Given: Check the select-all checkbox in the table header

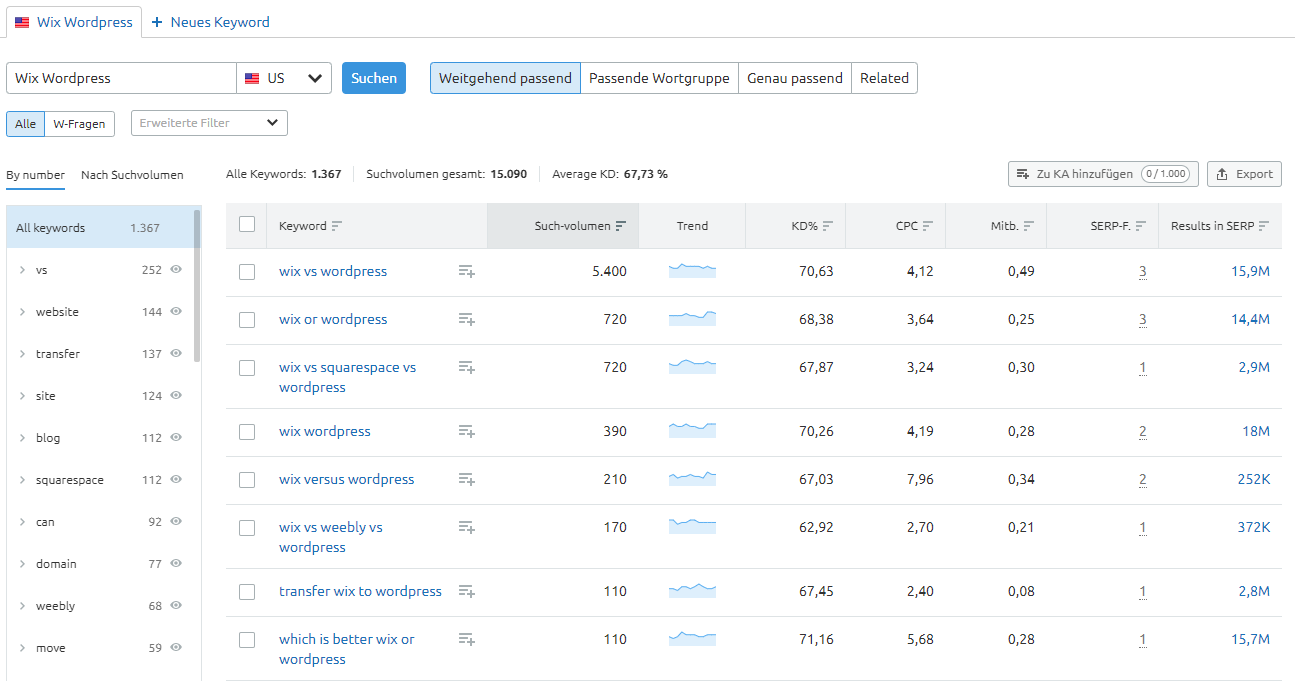Looking at the screenshot, I should [247, 226].
